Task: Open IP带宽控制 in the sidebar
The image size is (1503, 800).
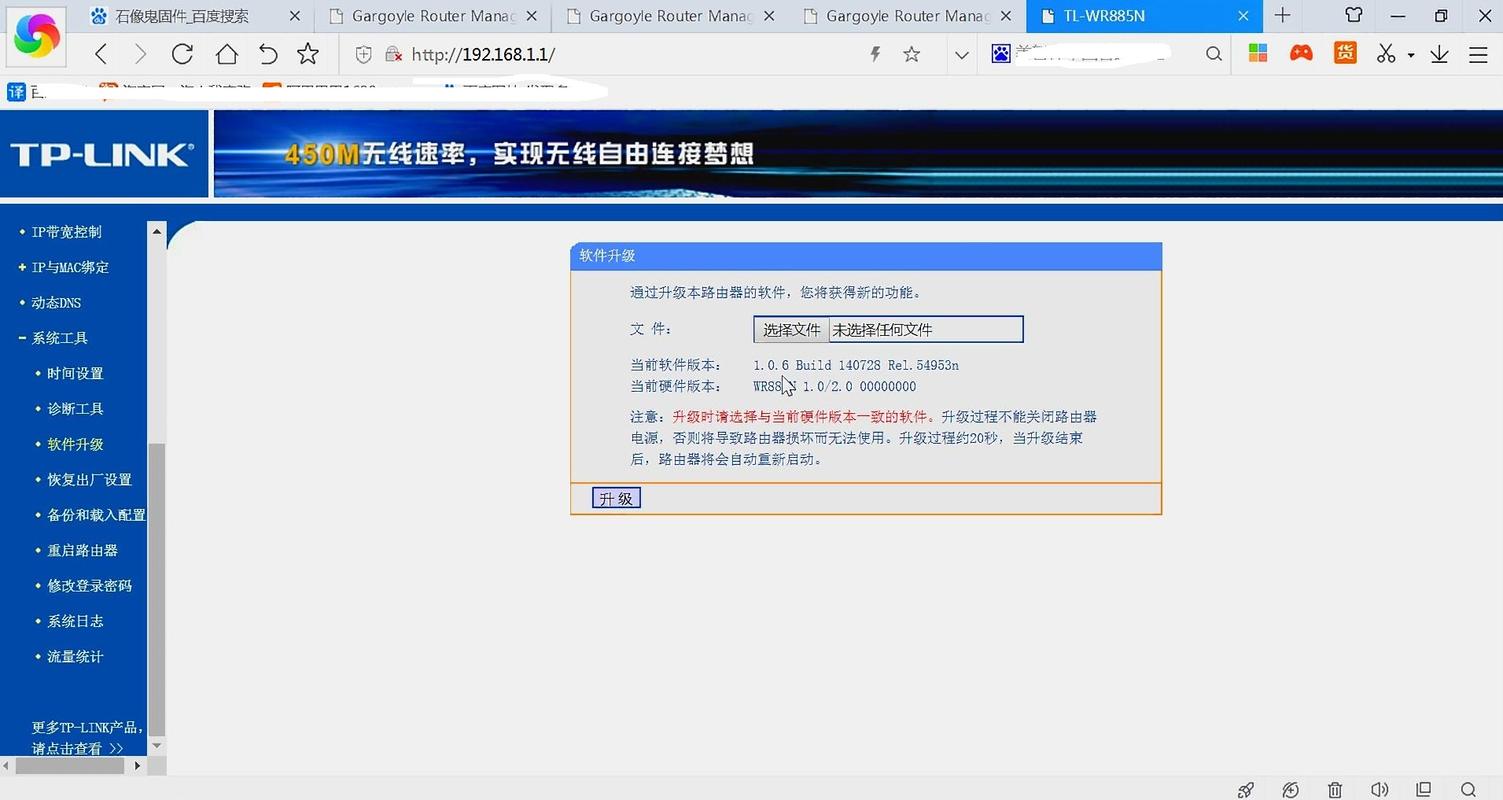Action: [66, 232]
